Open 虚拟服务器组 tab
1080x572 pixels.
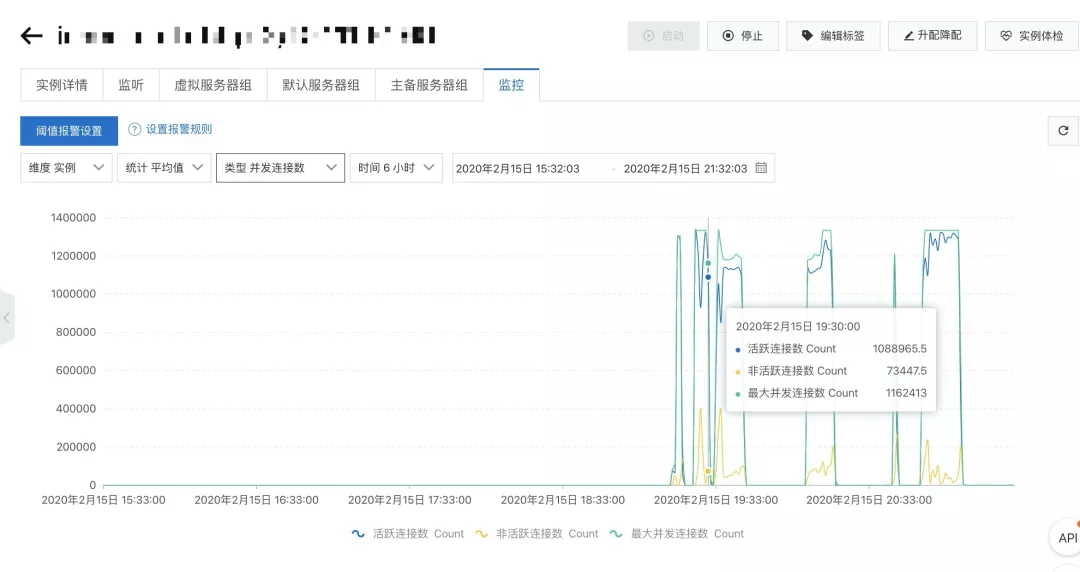(x=213, y=85)
